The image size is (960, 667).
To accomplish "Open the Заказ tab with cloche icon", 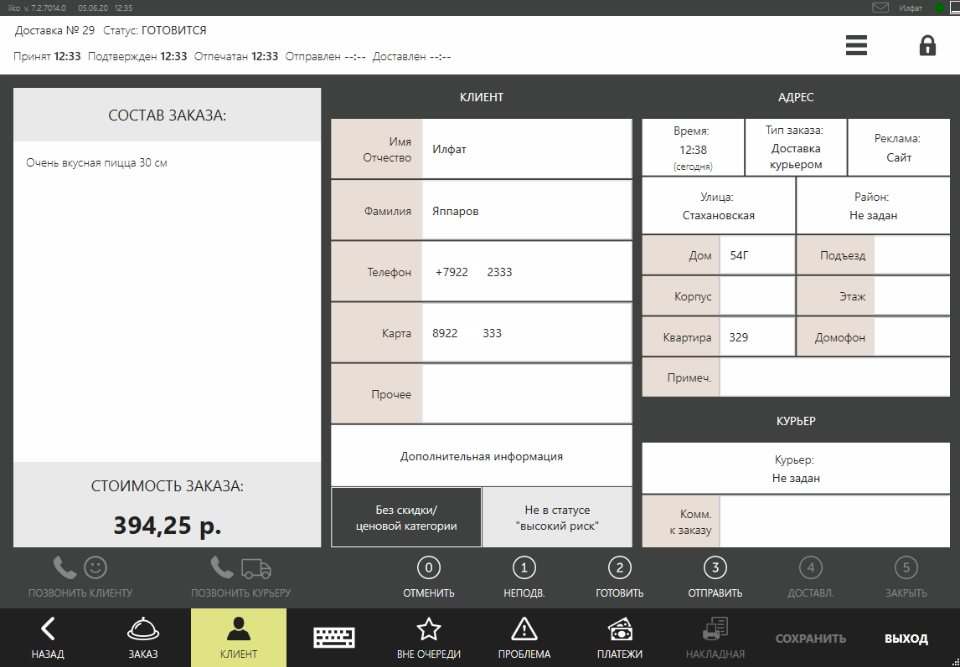I will pyautogui.click(x=143, y=638).
